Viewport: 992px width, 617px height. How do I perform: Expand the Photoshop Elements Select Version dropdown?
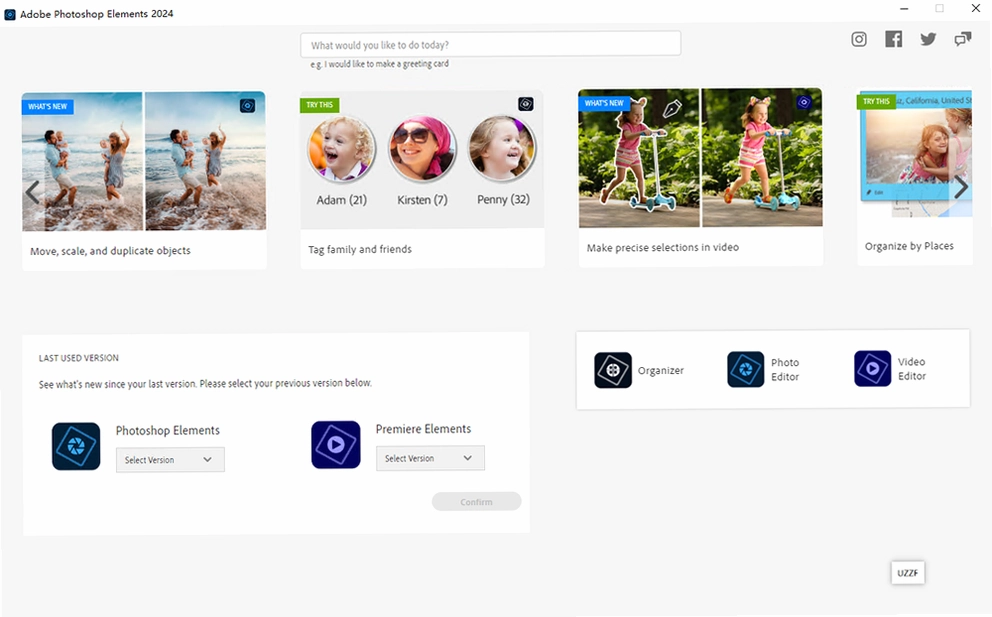click(x=170, y=460)
